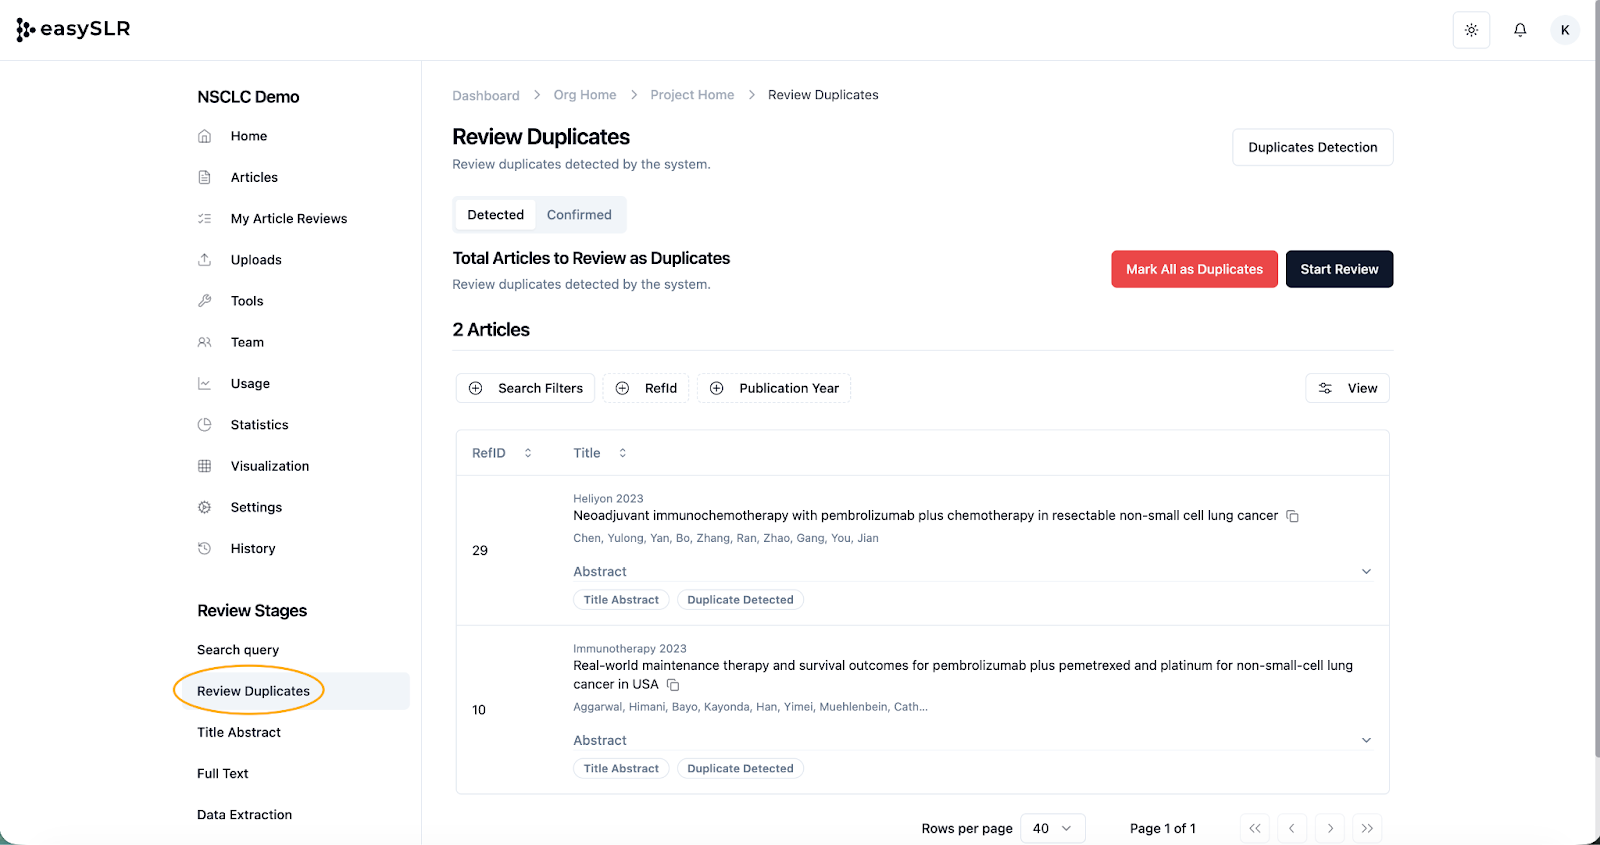
Task: Go to Uploads in the sidebar
Action: click(256, 260)
